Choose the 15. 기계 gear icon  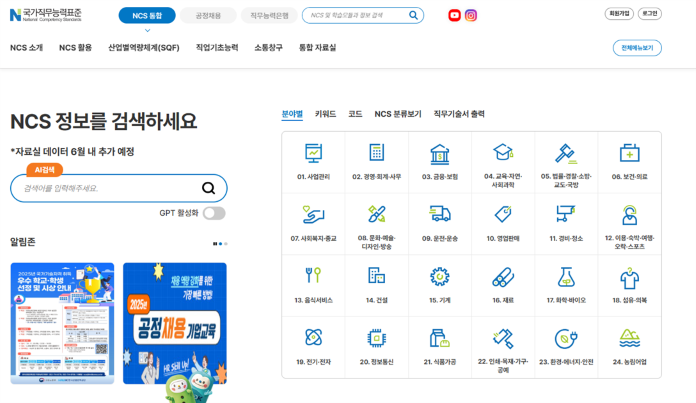(439, 276)
